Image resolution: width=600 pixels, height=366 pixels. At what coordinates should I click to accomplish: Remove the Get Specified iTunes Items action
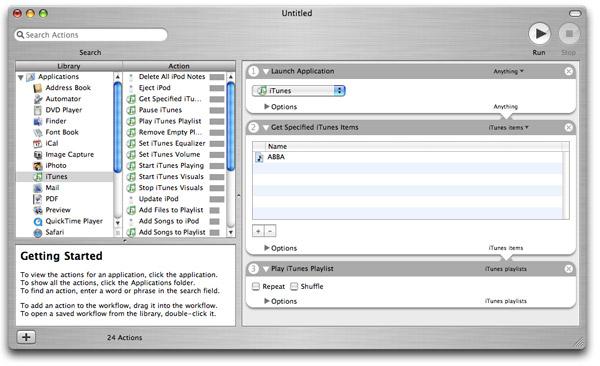point(569,127)
